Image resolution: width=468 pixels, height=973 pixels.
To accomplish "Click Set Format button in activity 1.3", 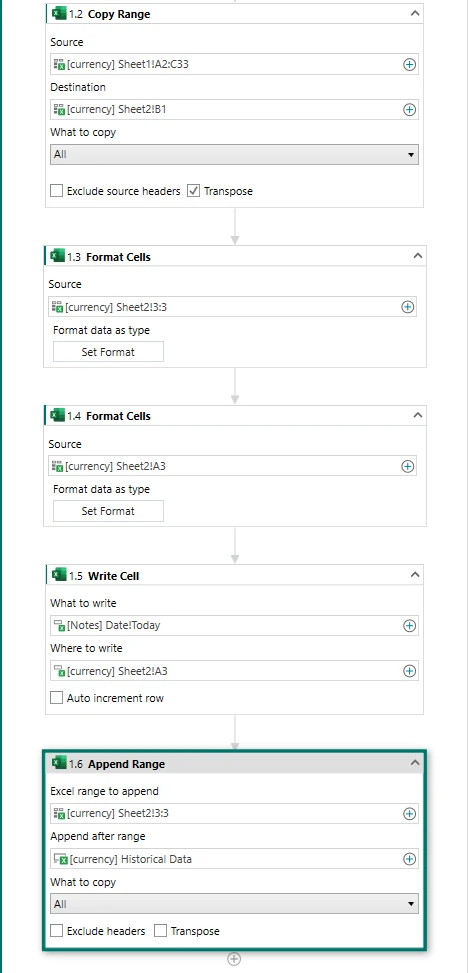I will (x=108, y=352).
